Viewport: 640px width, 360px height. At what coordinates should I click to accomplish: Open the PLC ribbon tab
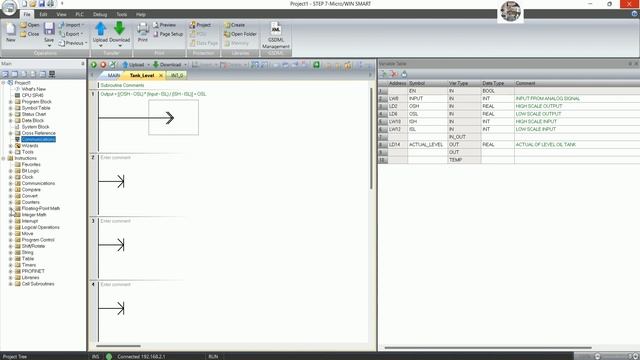[80, 14]
